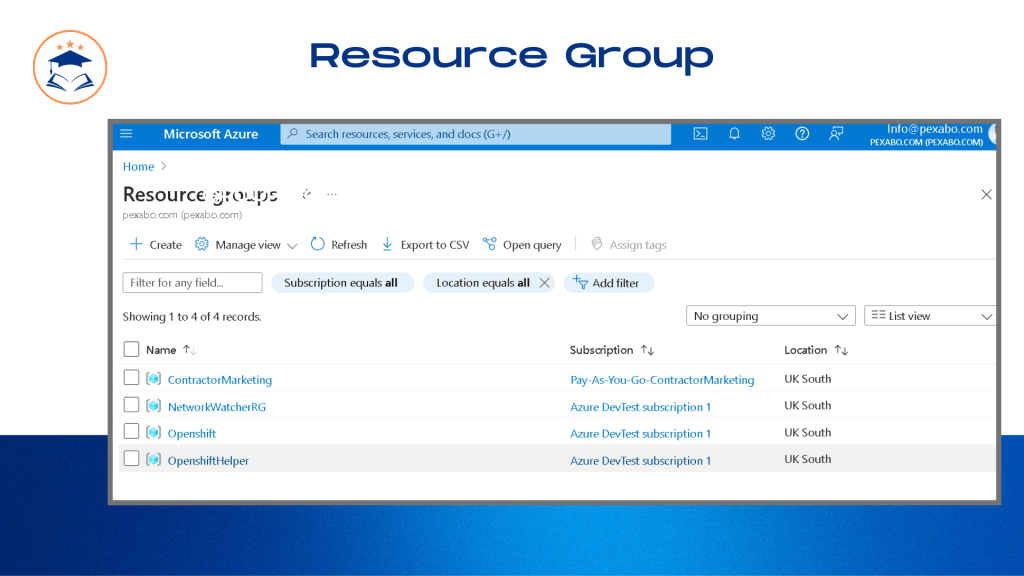Open query in Resource Graph
The height and width of the screenshot is (576, 1024).
522,245
